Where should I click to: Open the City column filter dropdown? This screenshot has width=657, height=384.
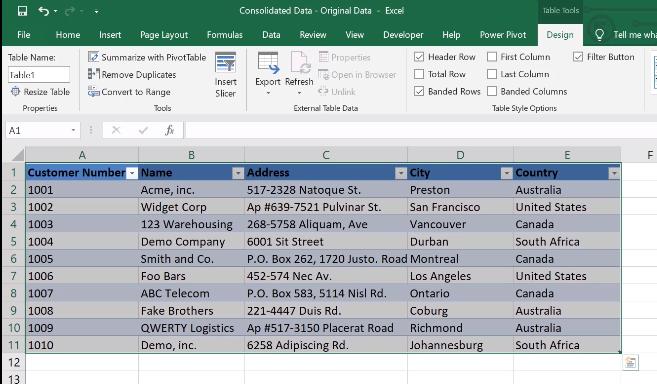coord(507,173)
